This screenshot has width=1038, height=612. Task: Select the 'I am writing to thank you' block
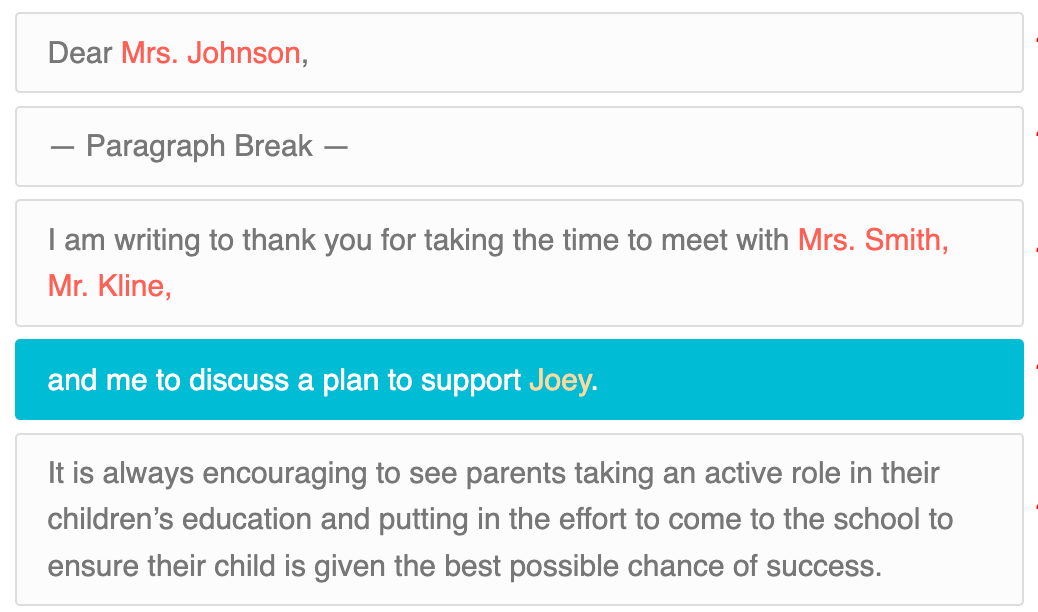point(519,263)
